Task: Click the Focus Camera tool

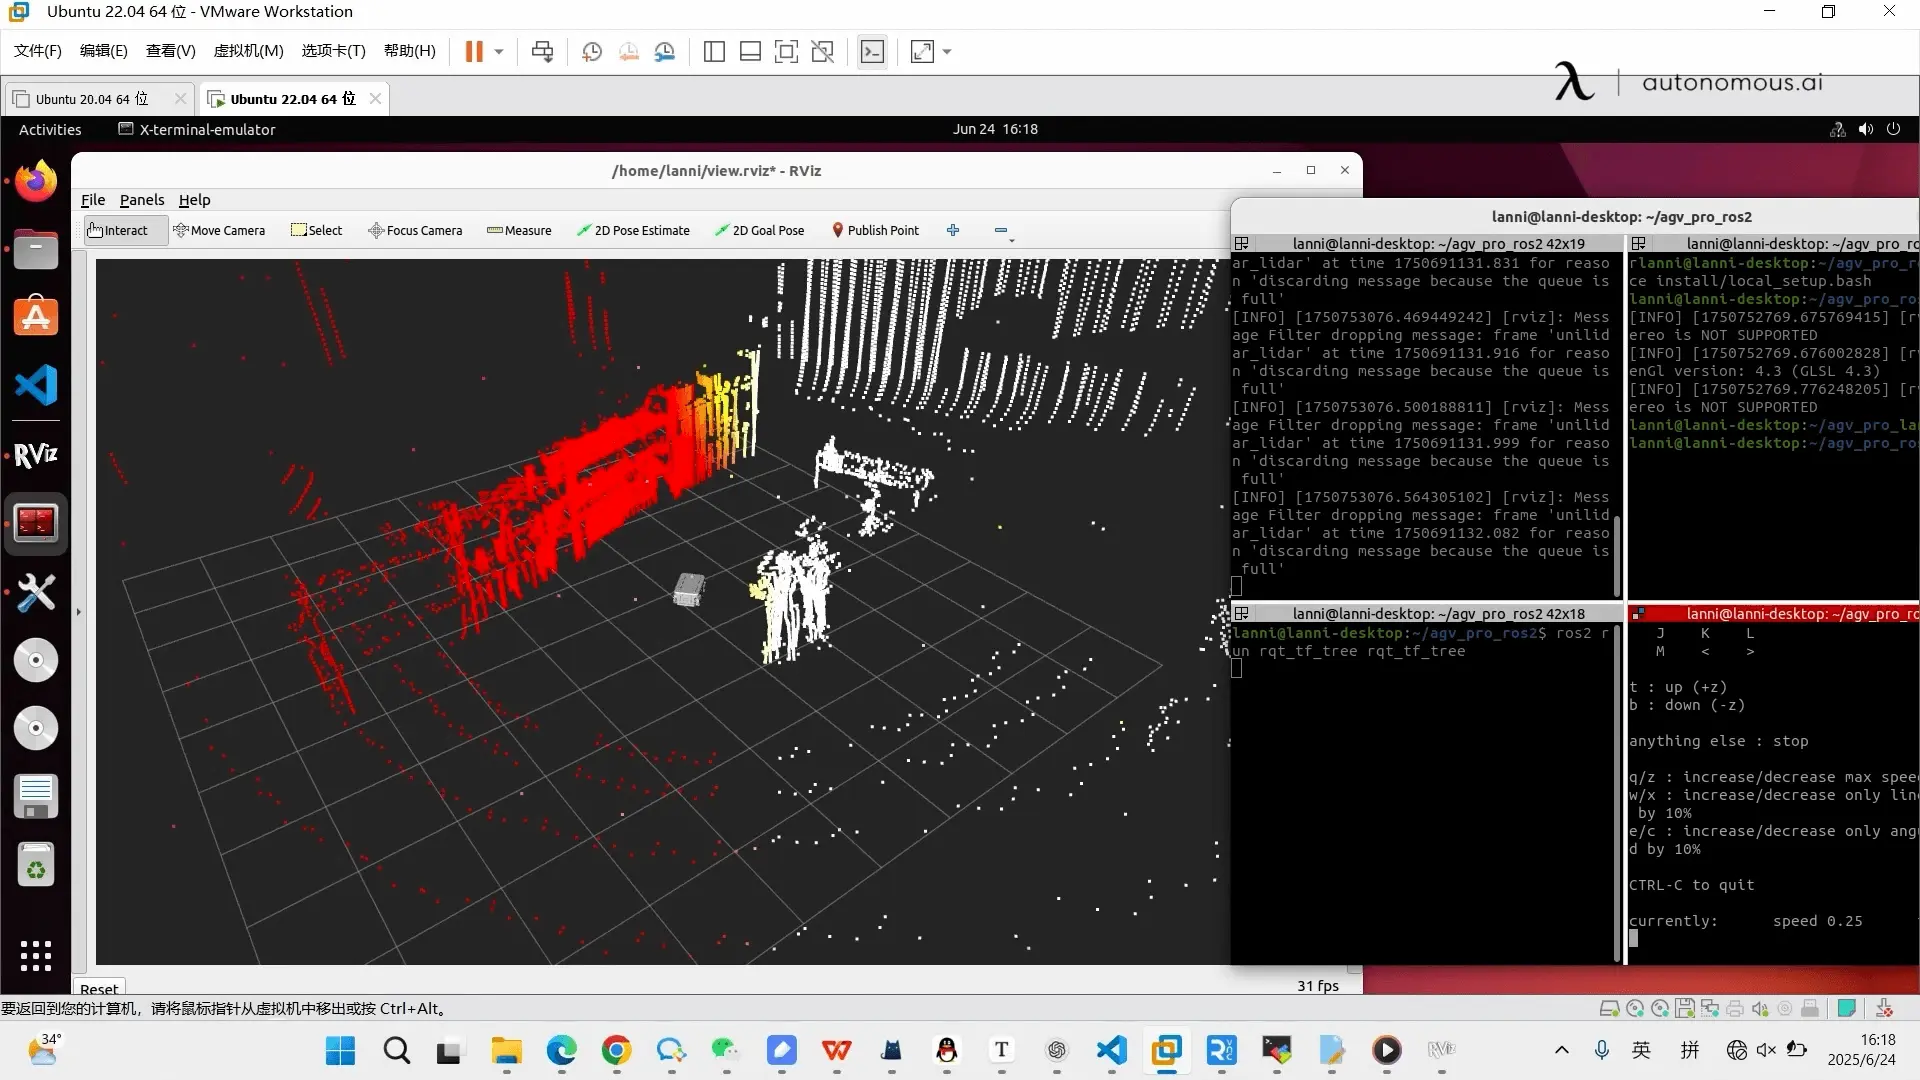Action: tap(415, 230)
